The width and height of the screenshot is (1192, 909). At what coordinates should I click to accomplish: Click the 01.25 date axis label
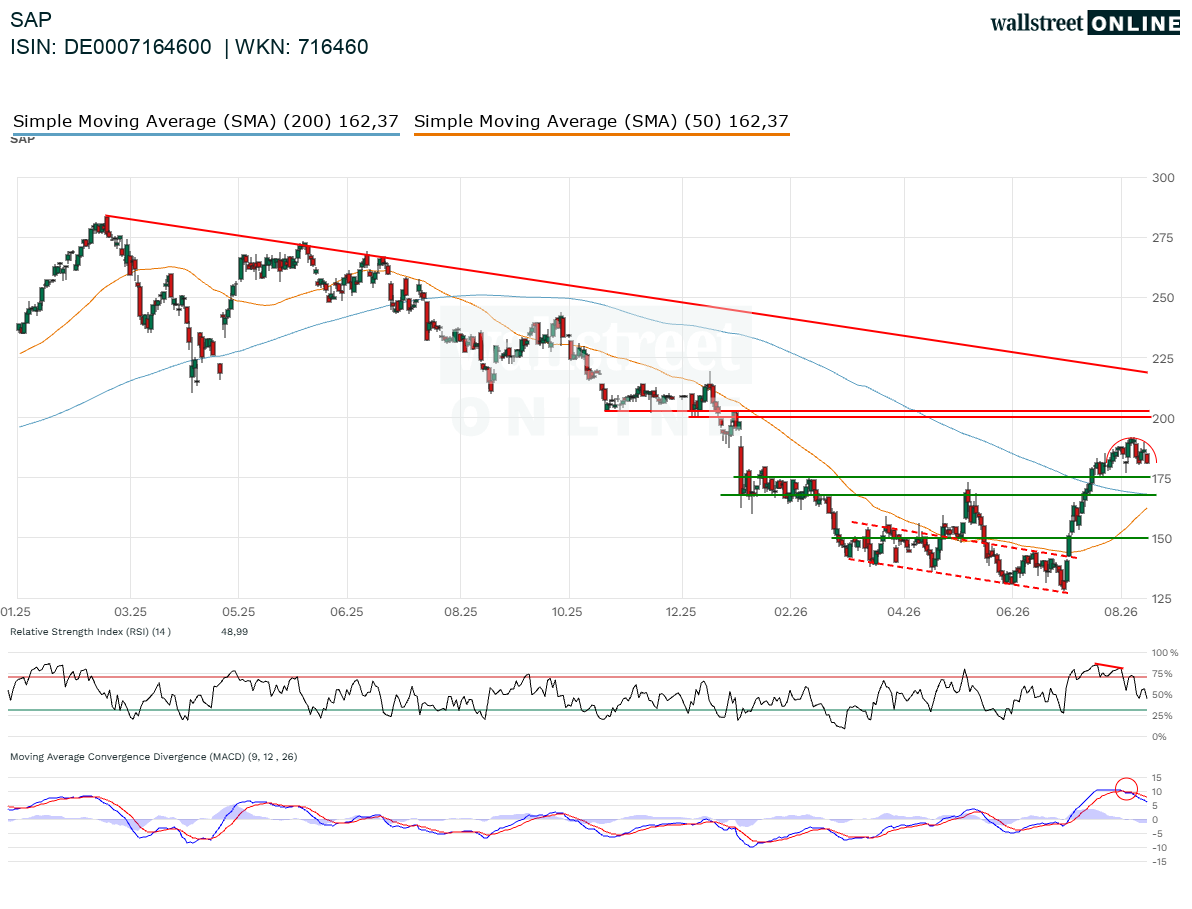(16, 612)
